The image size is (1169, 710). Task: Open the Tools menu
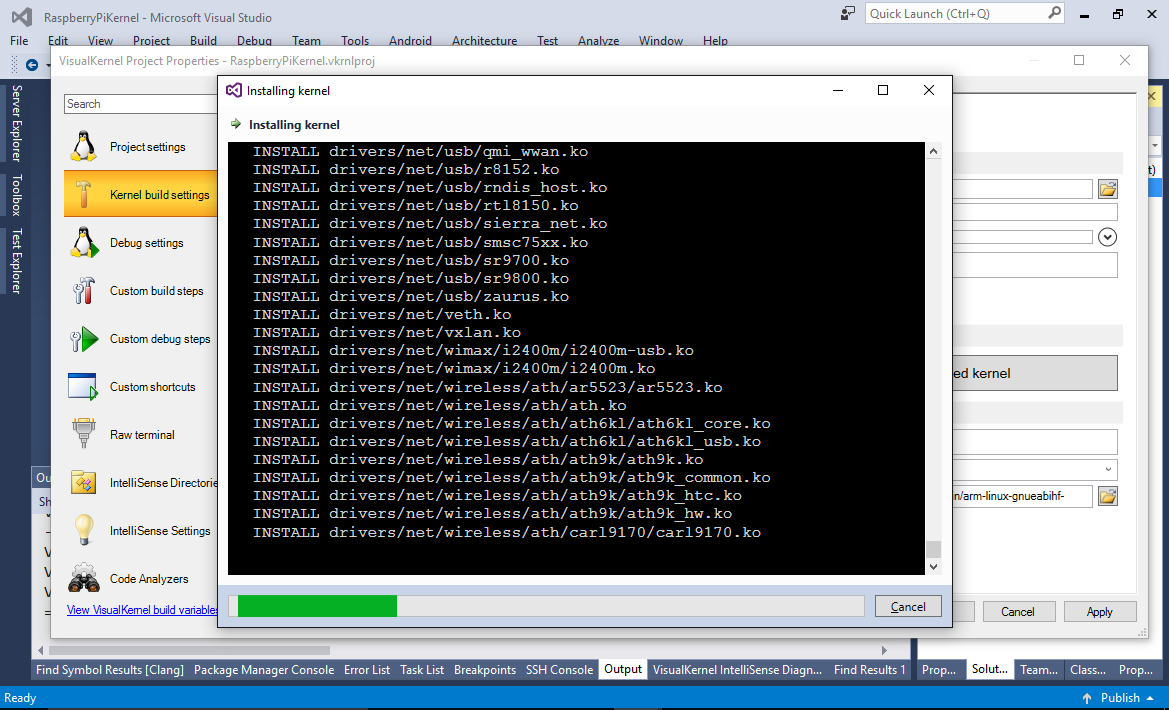click(x=355, y=41)
